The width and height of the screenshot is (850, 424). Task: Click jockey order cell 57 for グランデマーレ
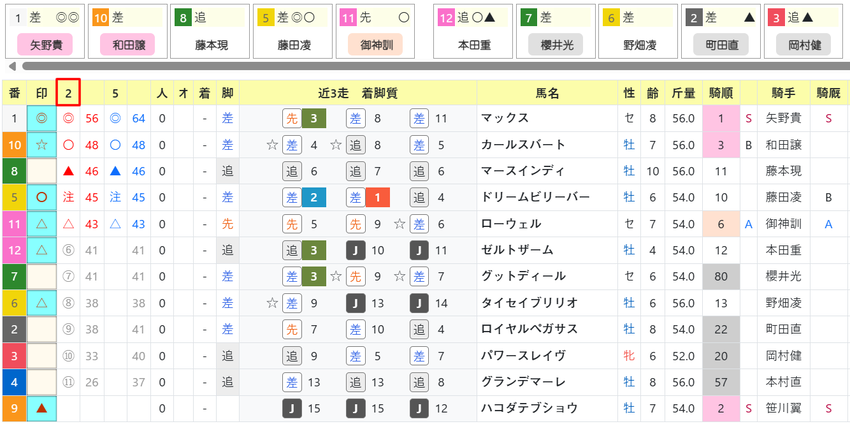pos(721,382)
